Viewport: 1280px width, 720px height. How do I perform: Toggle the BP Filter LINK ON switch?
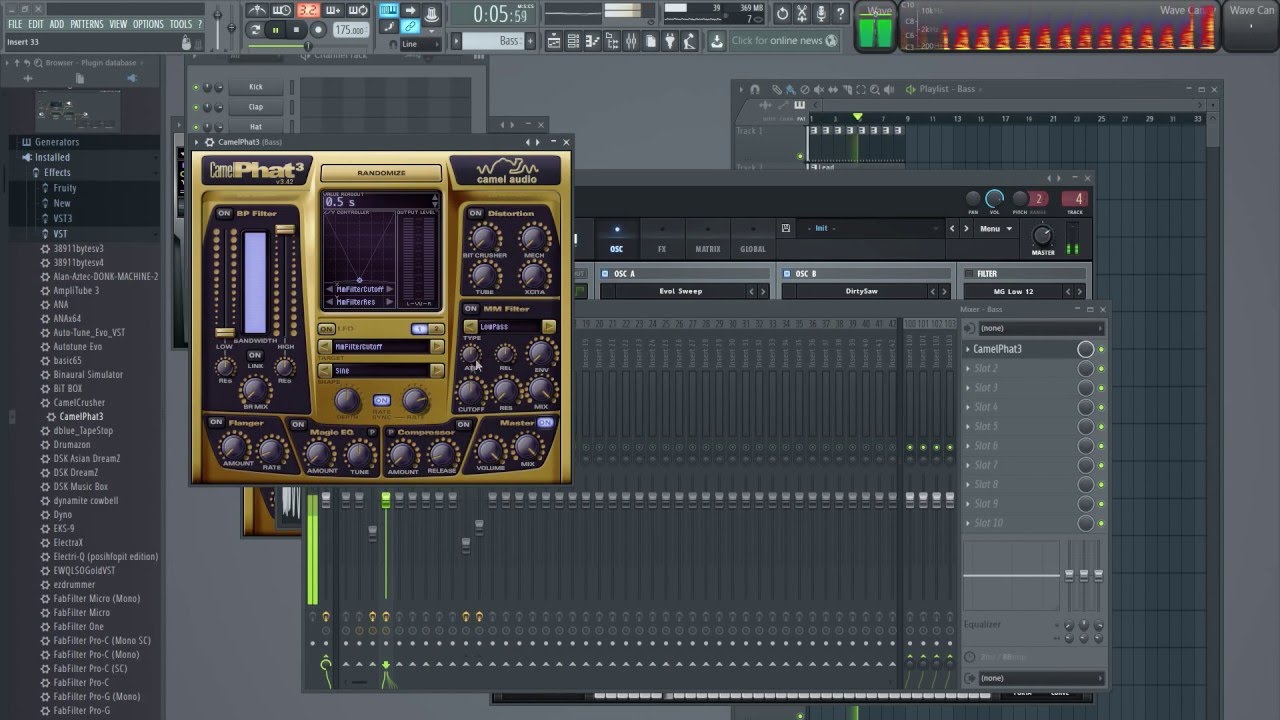(255, 355)
